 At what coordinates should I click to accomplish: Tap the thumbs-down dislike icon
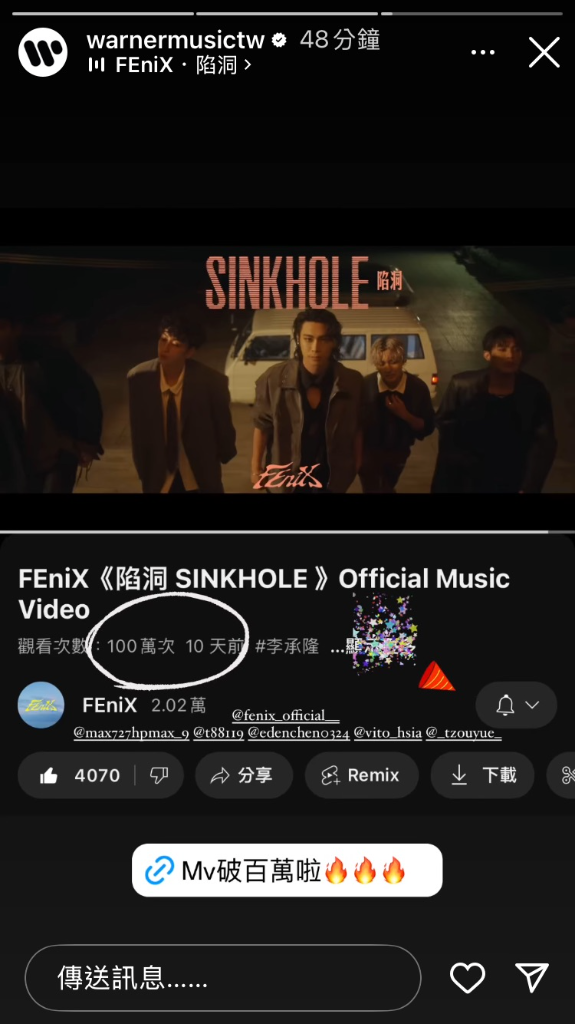tap(159, 775)
